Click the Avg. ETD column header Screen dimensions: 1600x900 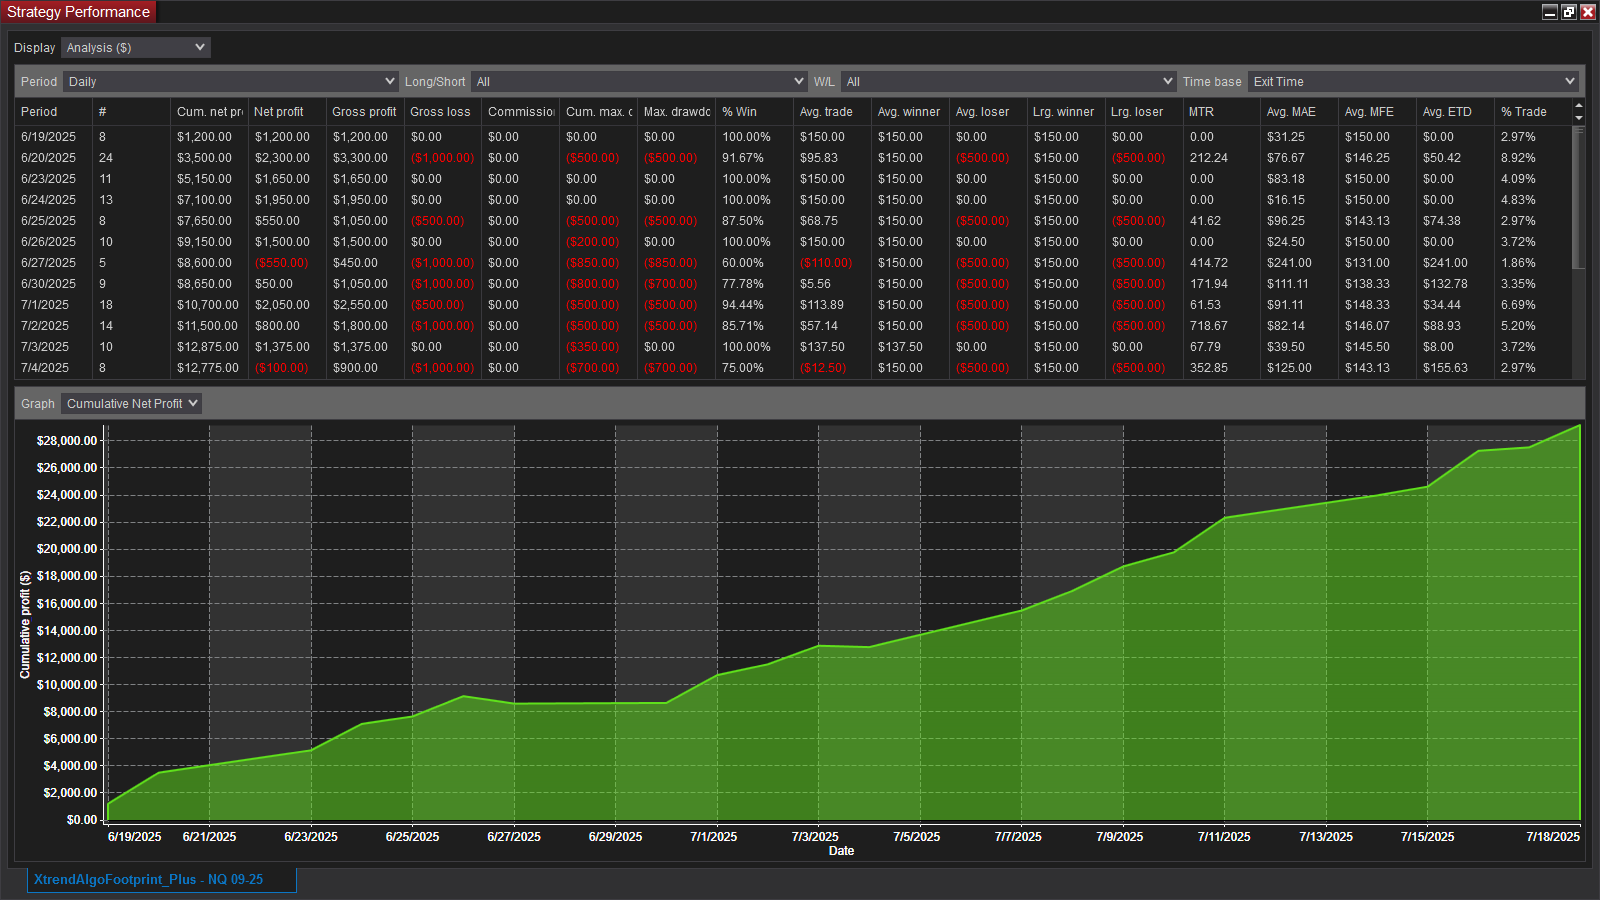click(1457, 111)
